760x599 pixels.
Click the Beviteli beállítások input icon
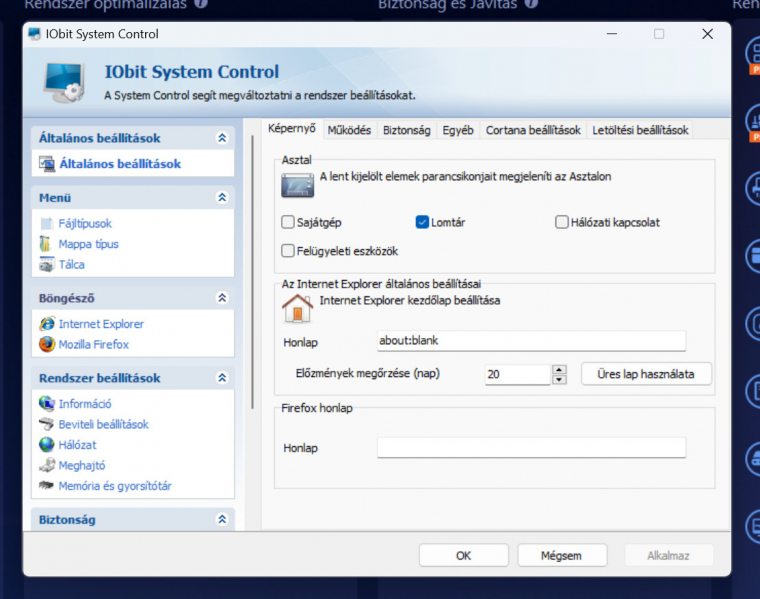(47, 424)
